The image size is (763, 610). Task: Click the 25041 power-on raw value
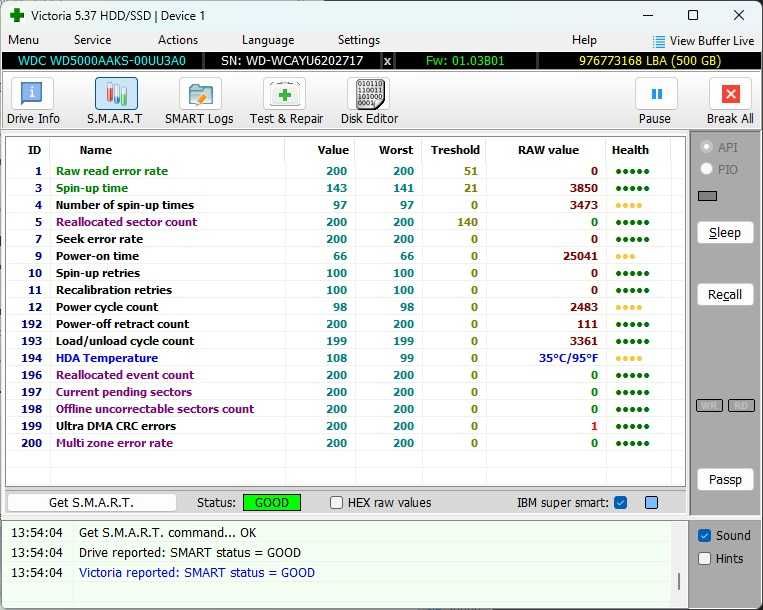pyautogui.click(x=580, y=256)
